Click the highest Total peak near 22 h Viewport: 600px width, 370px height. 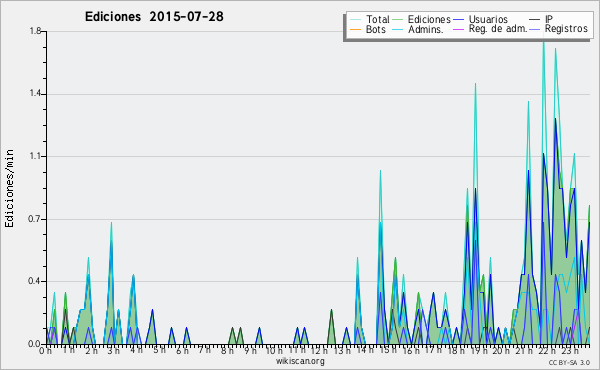[543, 40]
